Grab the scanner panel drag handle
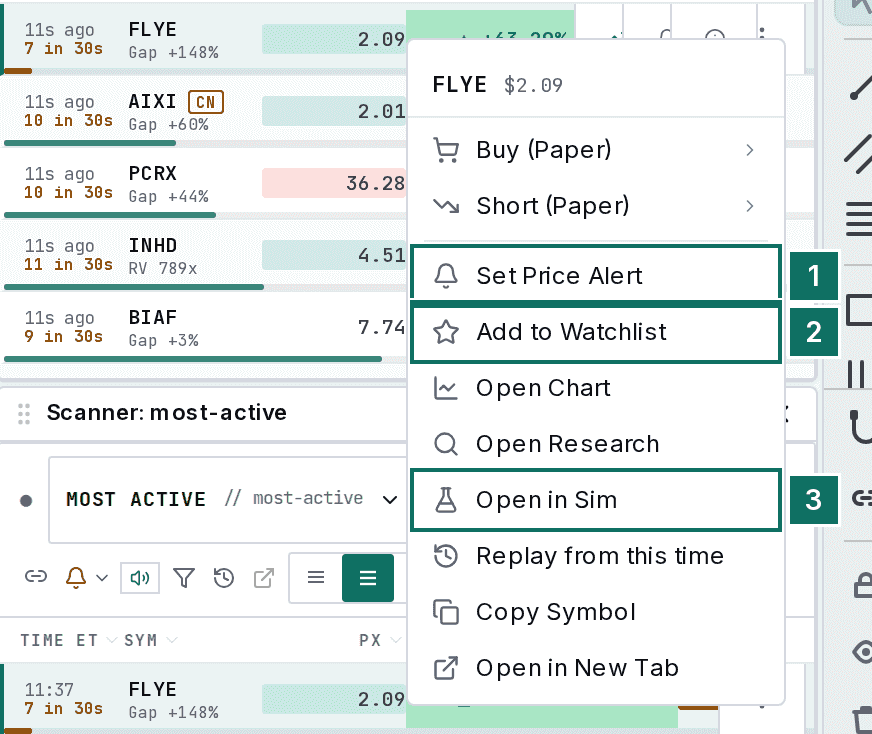Viewport: 872px width, 734px height. (24, 414)
